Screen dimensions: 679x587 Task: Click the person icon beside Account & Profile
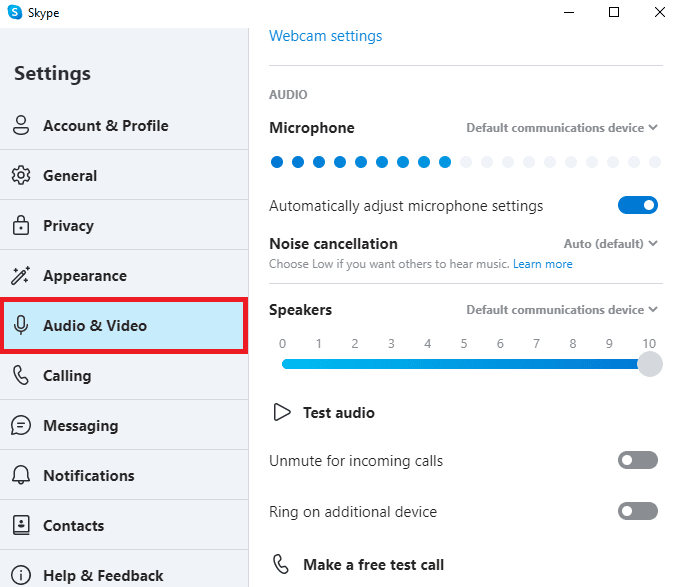pos(21,126)
